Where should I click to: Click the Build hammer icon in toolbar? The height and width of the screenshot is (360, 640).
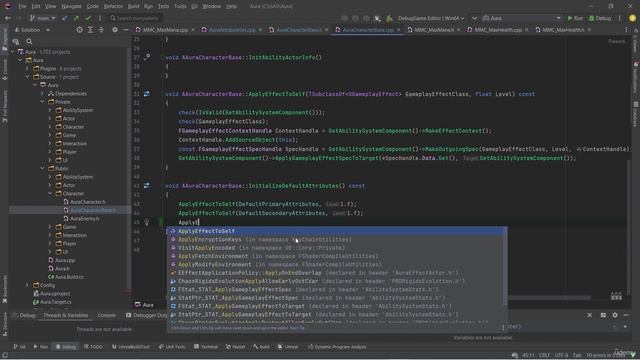click(x=389, y=18)
